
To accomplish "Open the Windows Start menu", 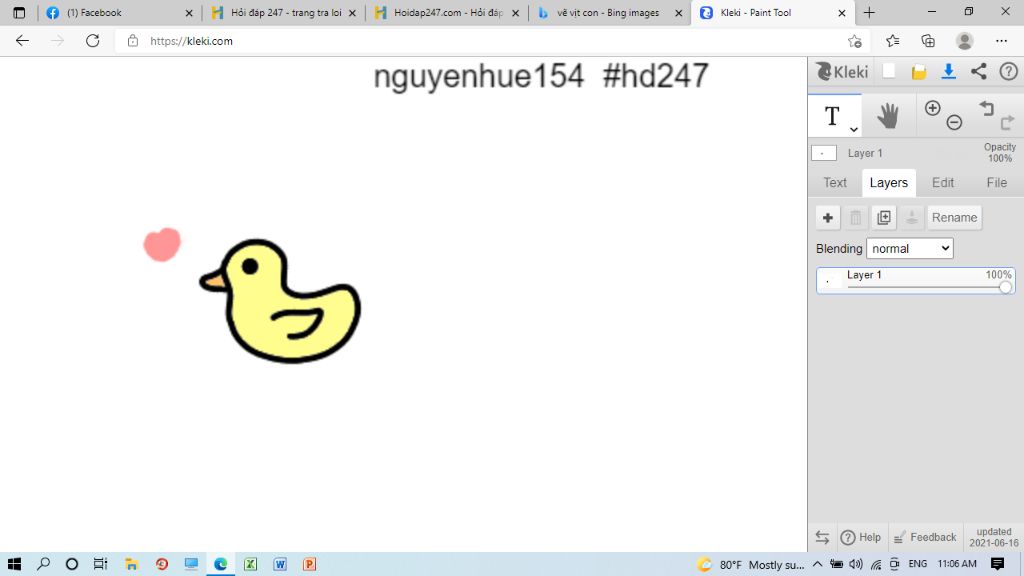I will tap(14, 564).
